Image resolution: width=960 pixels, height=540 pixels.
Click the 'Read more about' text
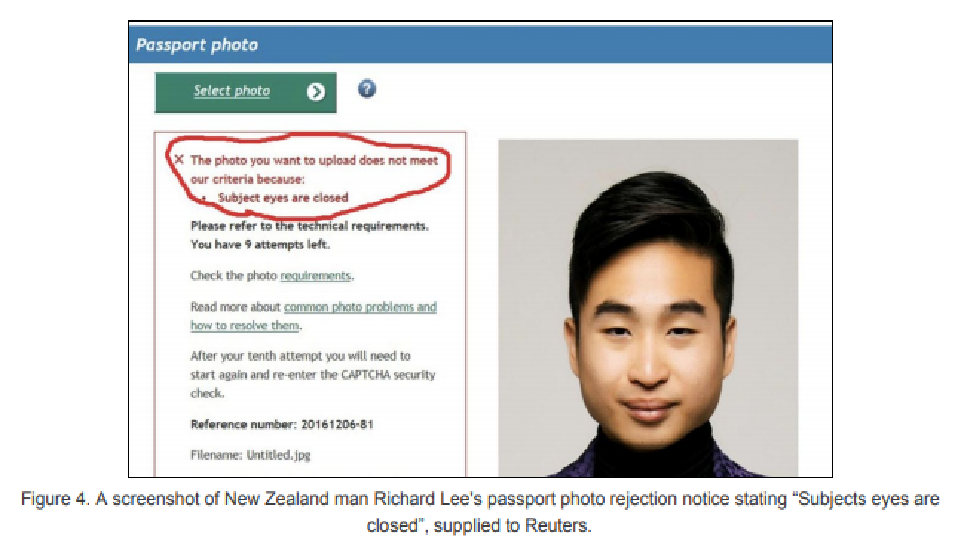235,307
